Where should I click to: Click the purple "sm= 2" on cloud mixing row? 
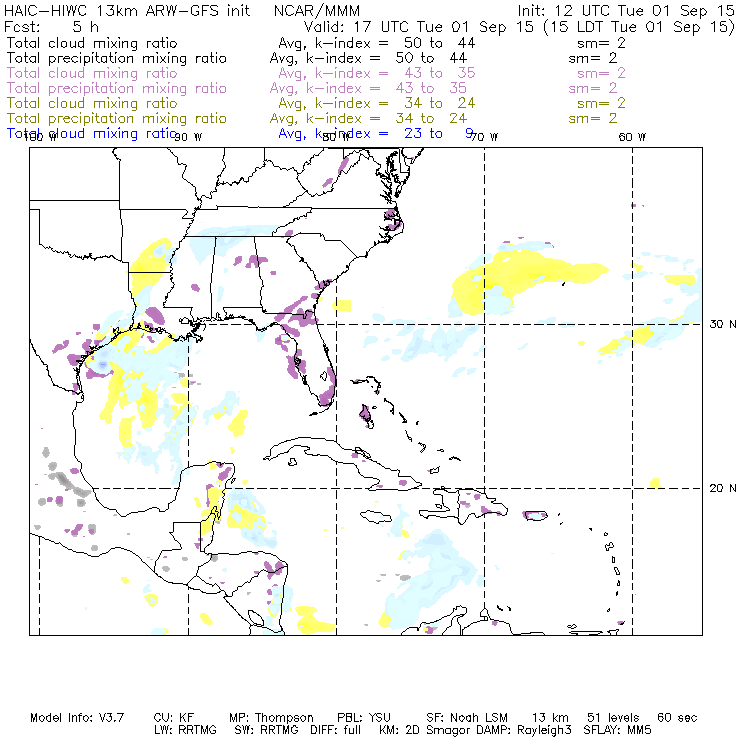(601, 73)
